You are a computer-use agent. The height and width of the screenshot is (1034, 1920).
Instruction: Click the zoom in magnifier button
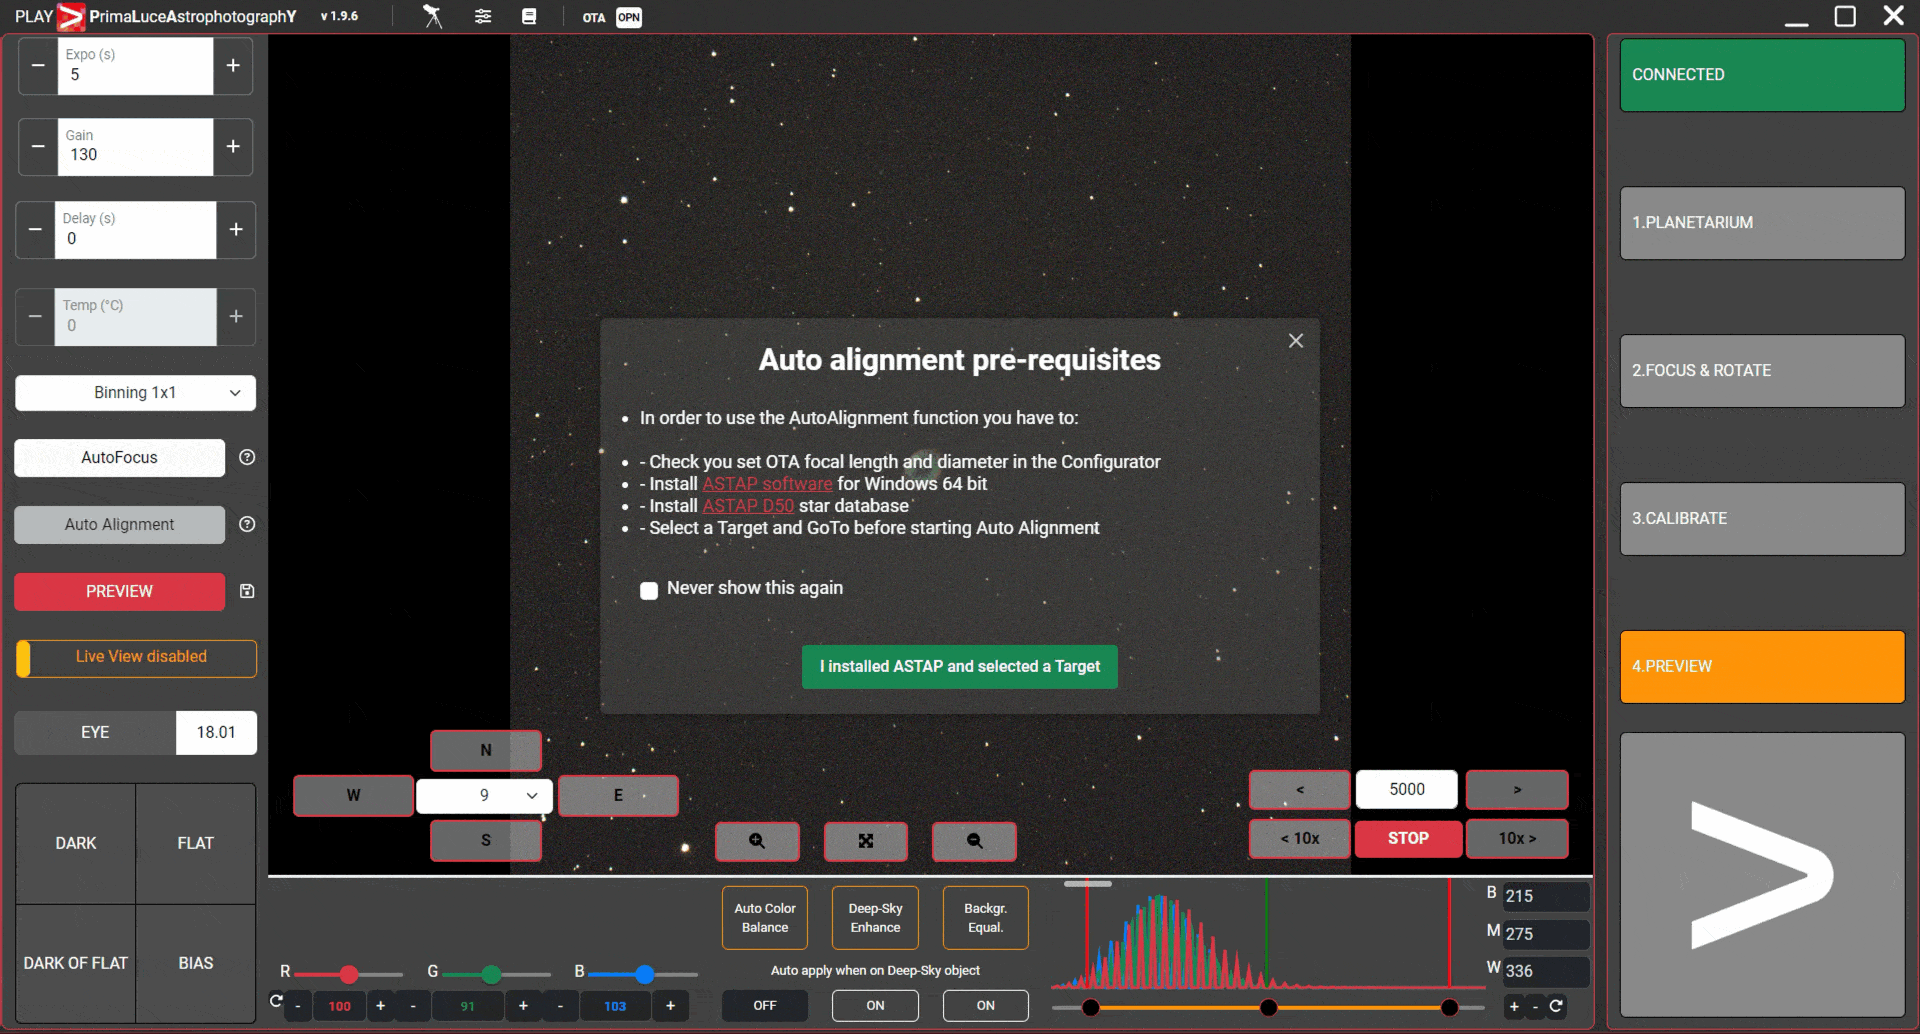[757, 841]
